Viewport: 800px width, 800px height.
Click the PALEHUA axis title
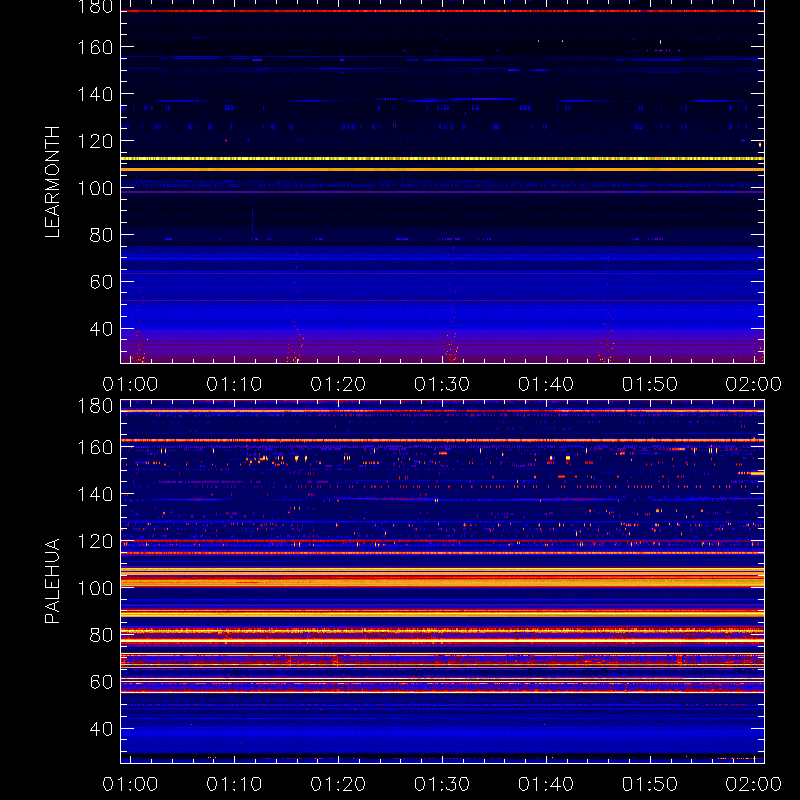click(52, 581)
